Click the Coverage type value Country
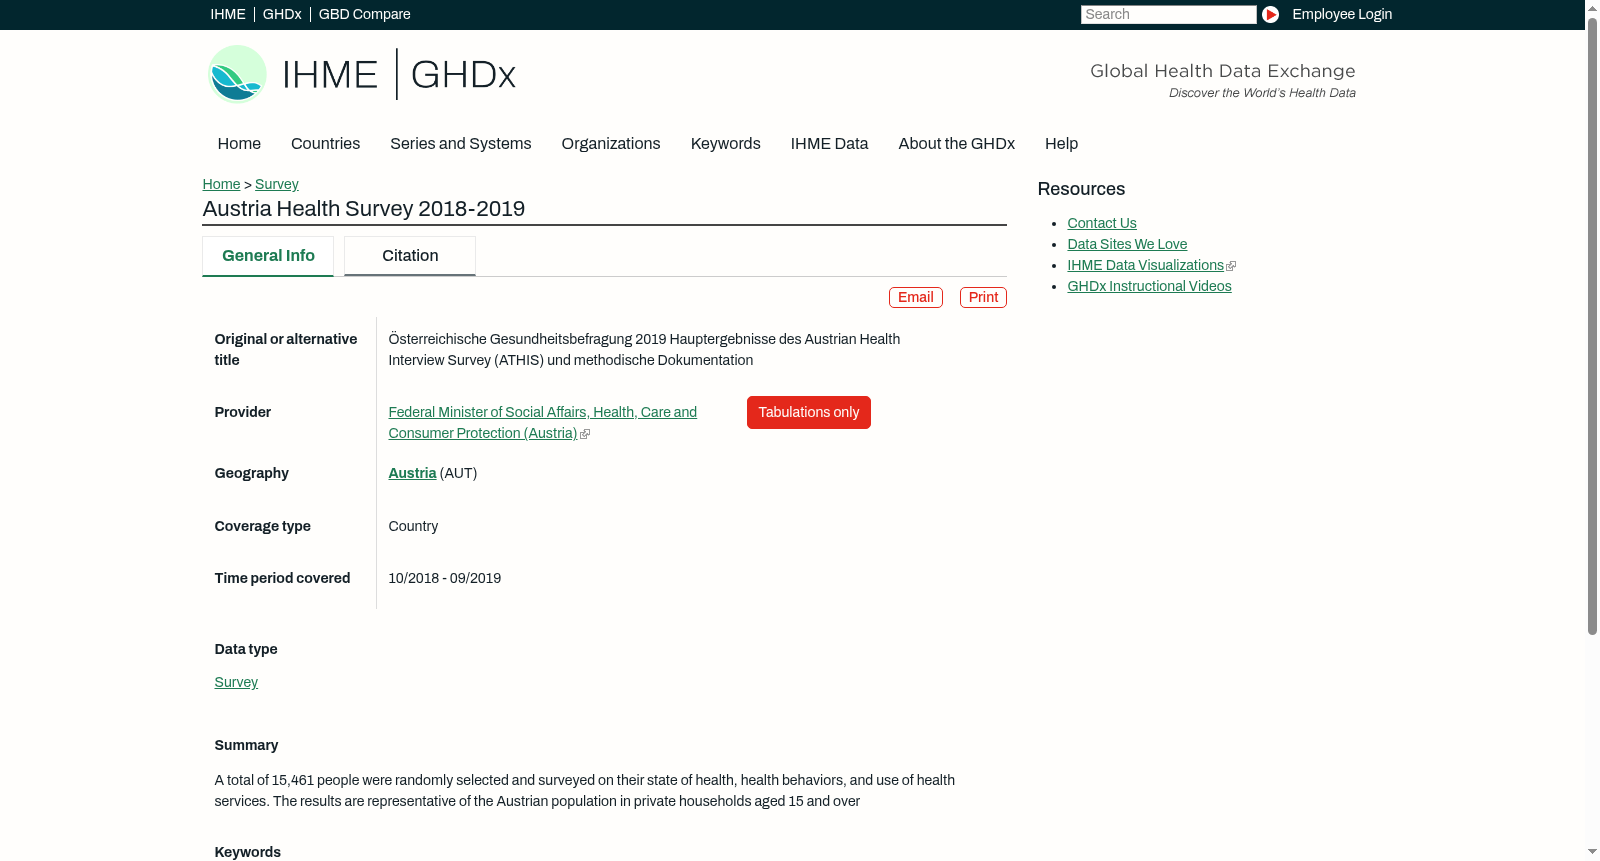 coord(413,526)
